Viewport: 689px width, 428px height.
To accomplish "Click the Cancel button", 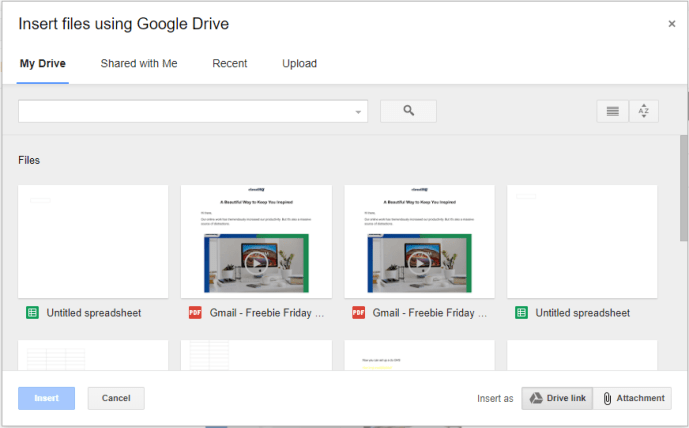I will [x=116, y=398].
